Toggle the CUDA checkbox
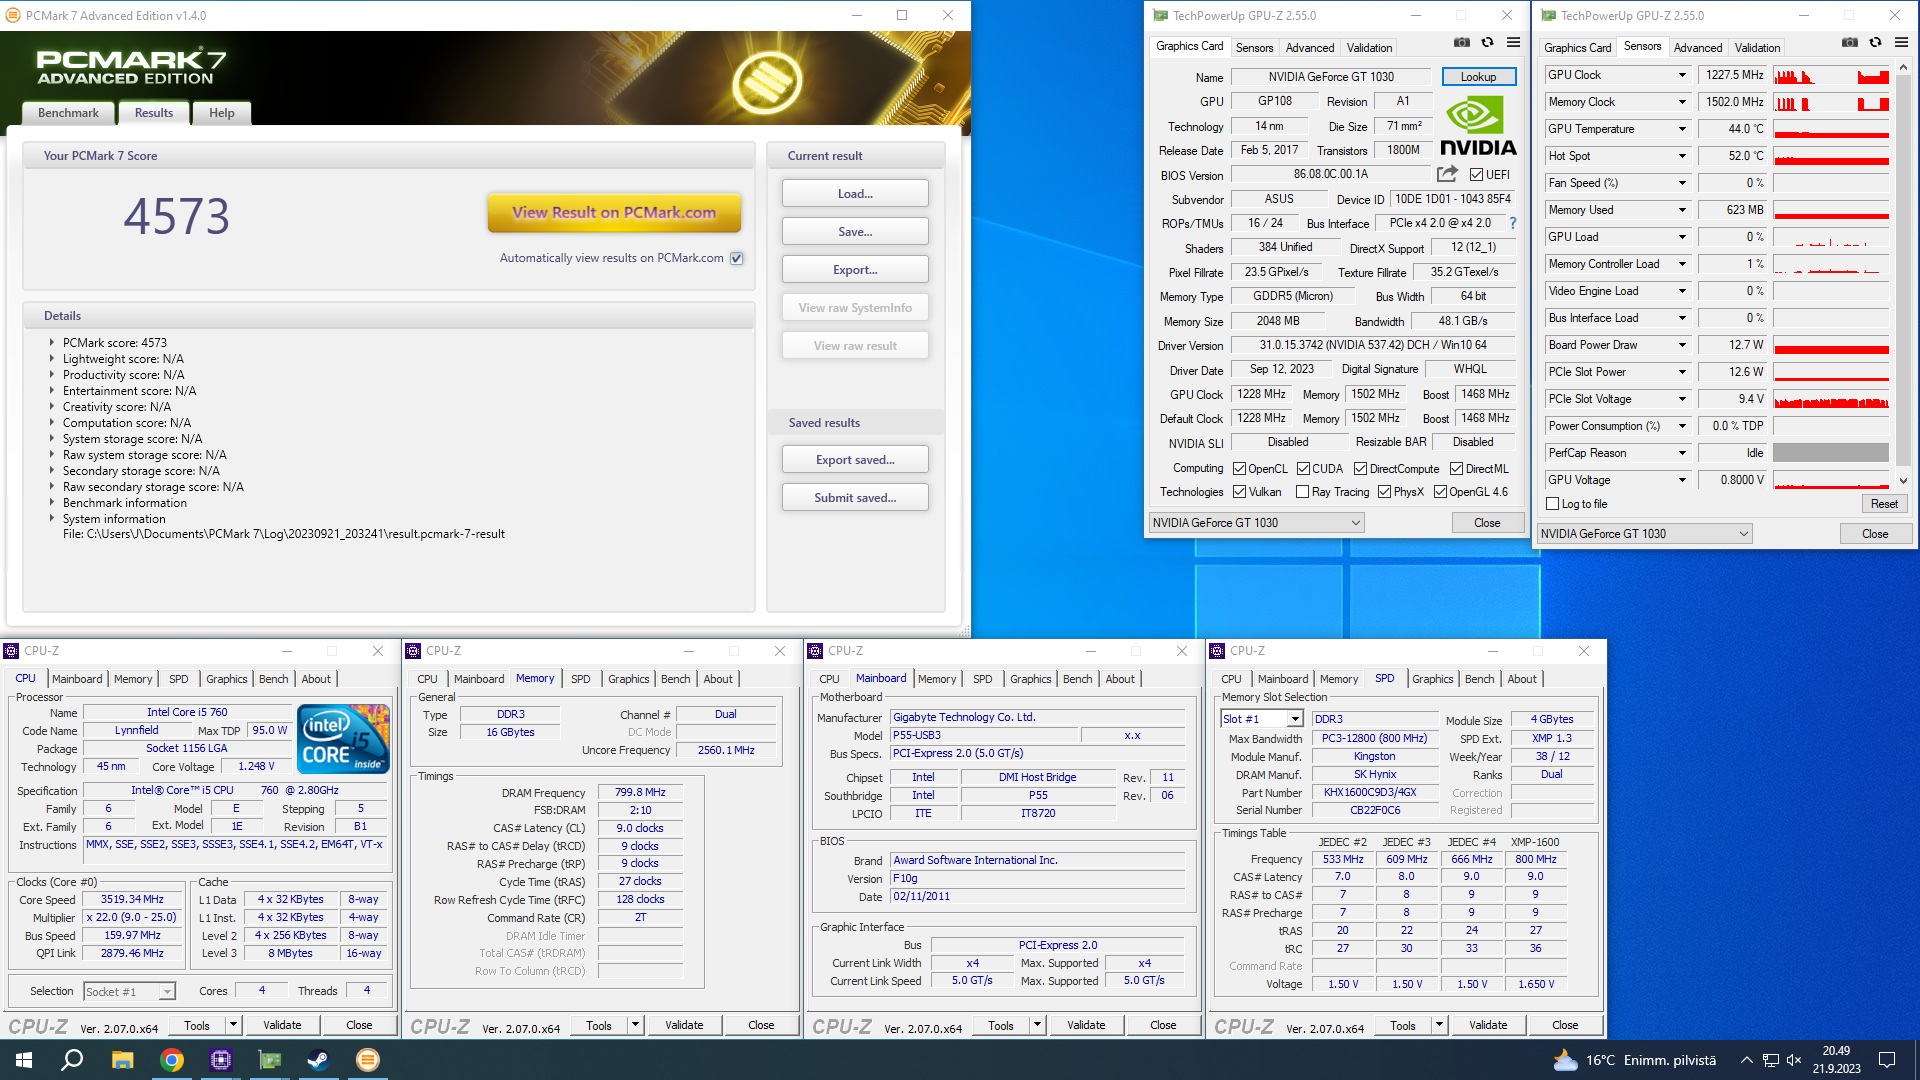Screen dimensions: 1920x1080 pos(1303,469)
